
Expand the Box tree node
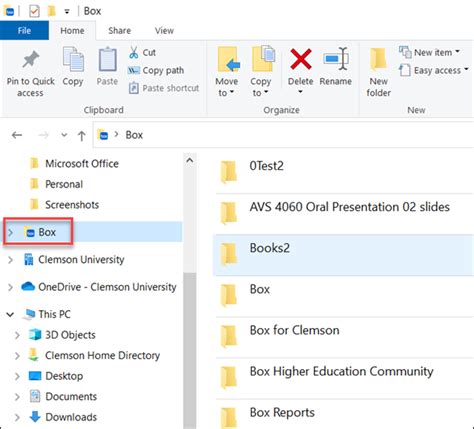tap(11, 232)
